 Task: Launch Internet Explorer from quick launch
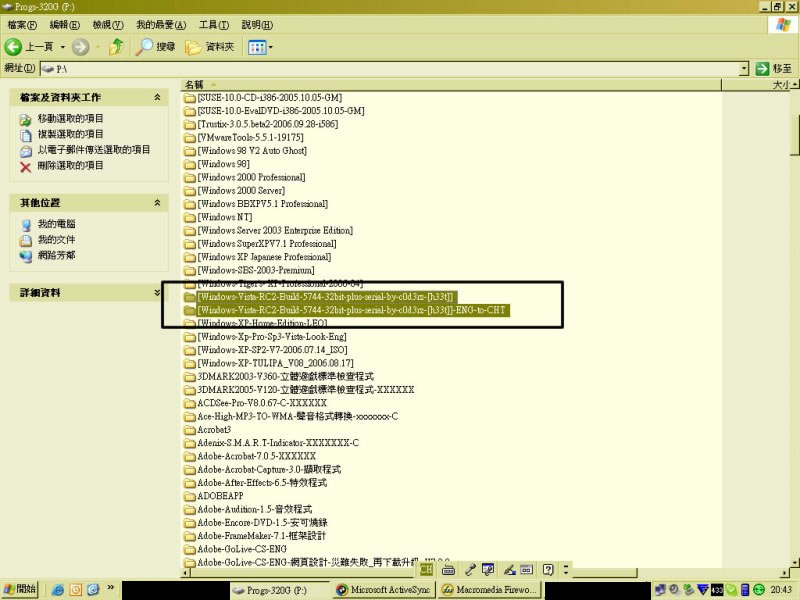[58, 590]
